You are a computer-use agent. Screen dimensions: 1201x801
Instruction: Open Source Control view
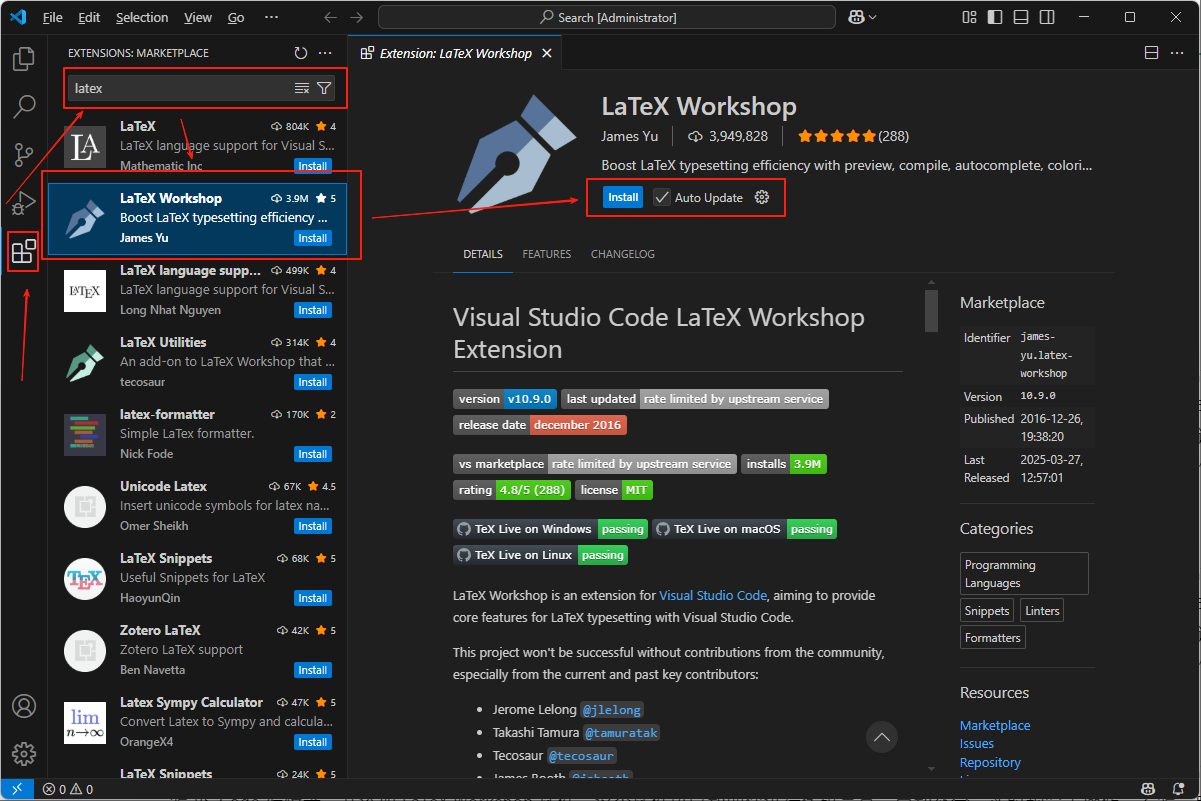[x=24, y=155]
